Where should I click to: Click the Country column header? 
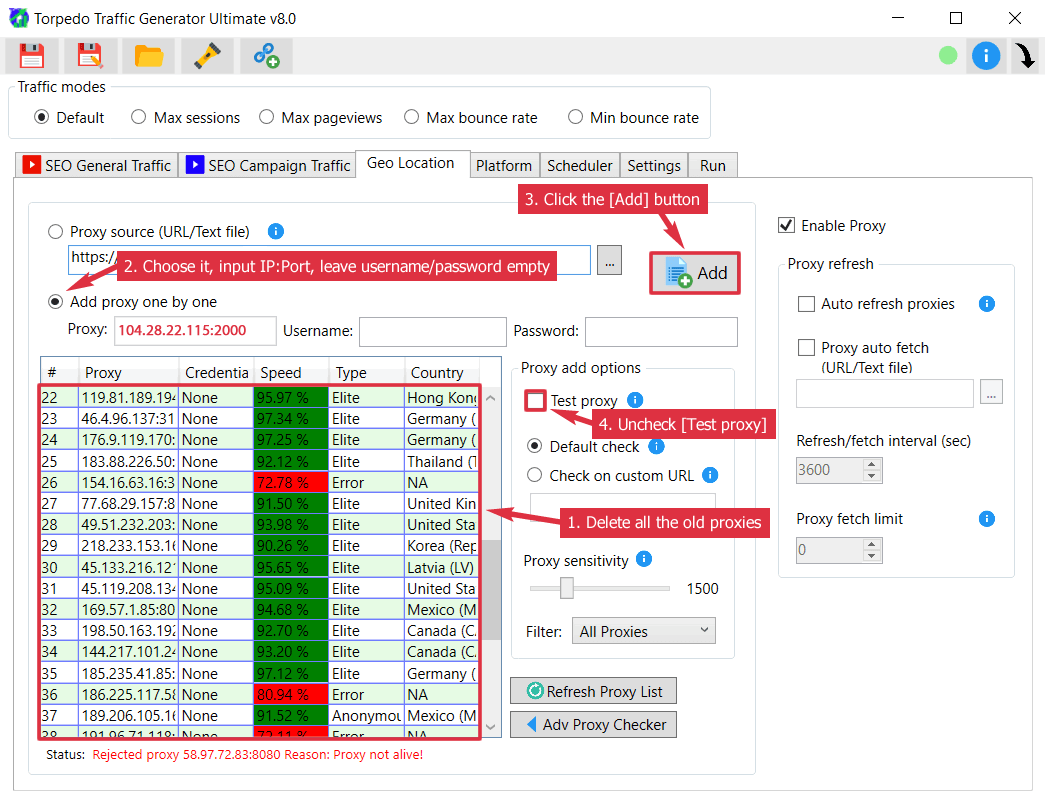click(x=442, y=373)
